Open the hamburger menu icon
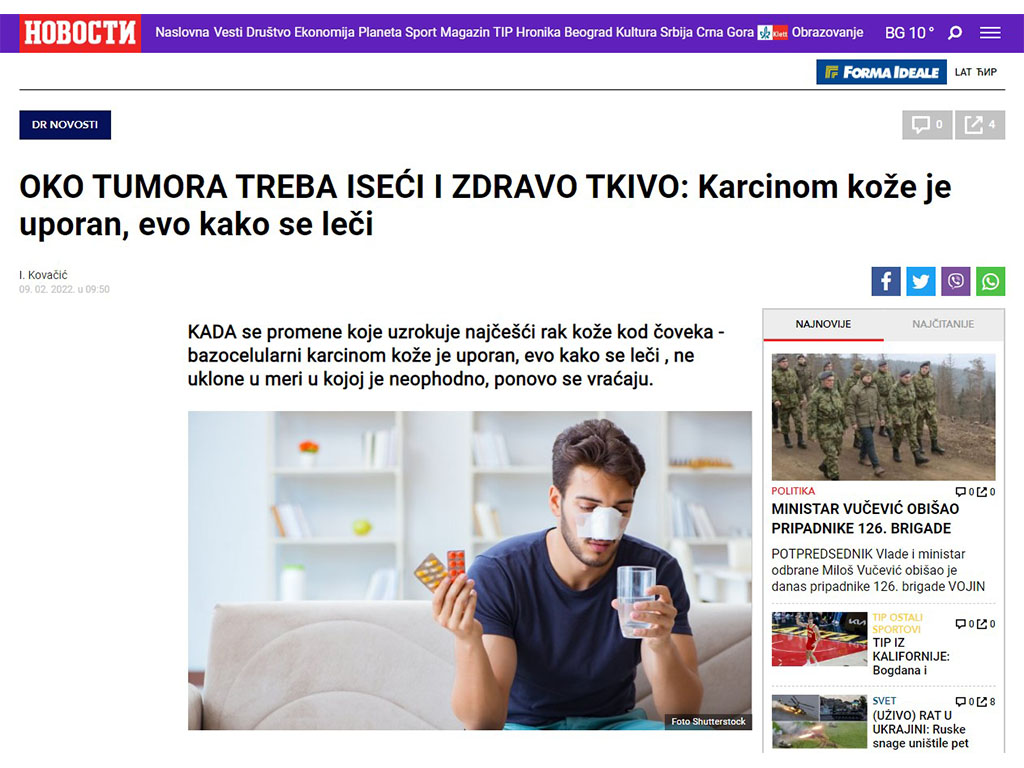 [x=990, y=33]
